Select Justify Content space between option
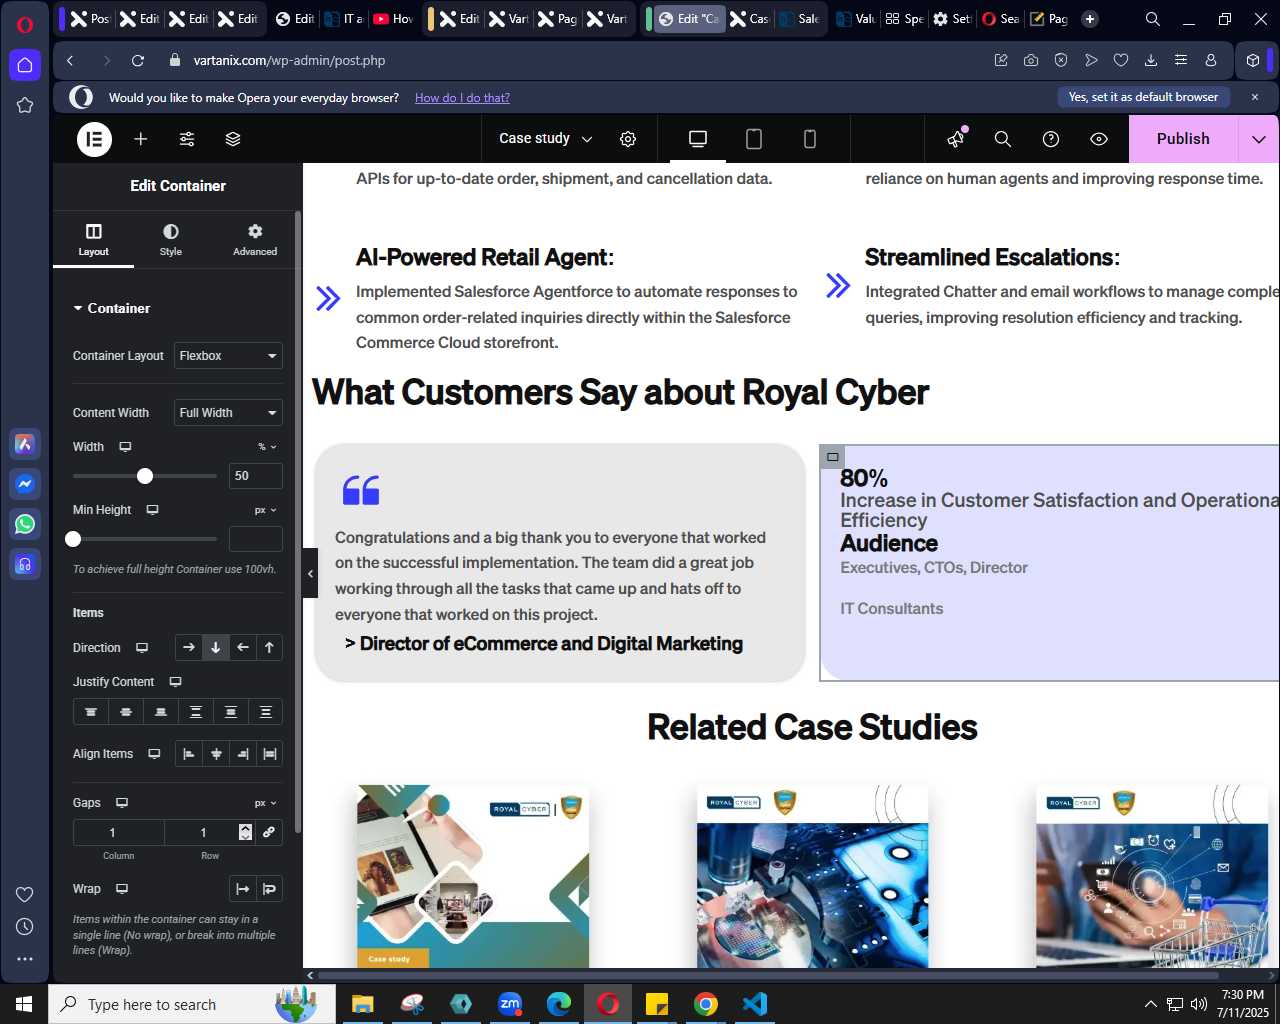 (196, 712)
